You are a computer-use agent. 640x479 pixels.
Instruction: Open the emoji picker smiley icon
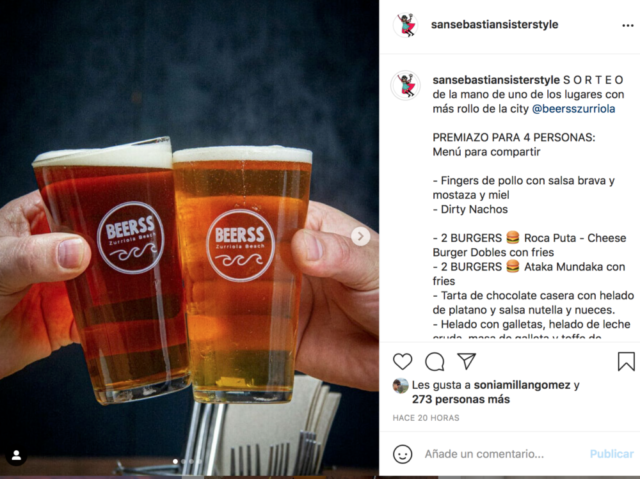pos(402,454)
